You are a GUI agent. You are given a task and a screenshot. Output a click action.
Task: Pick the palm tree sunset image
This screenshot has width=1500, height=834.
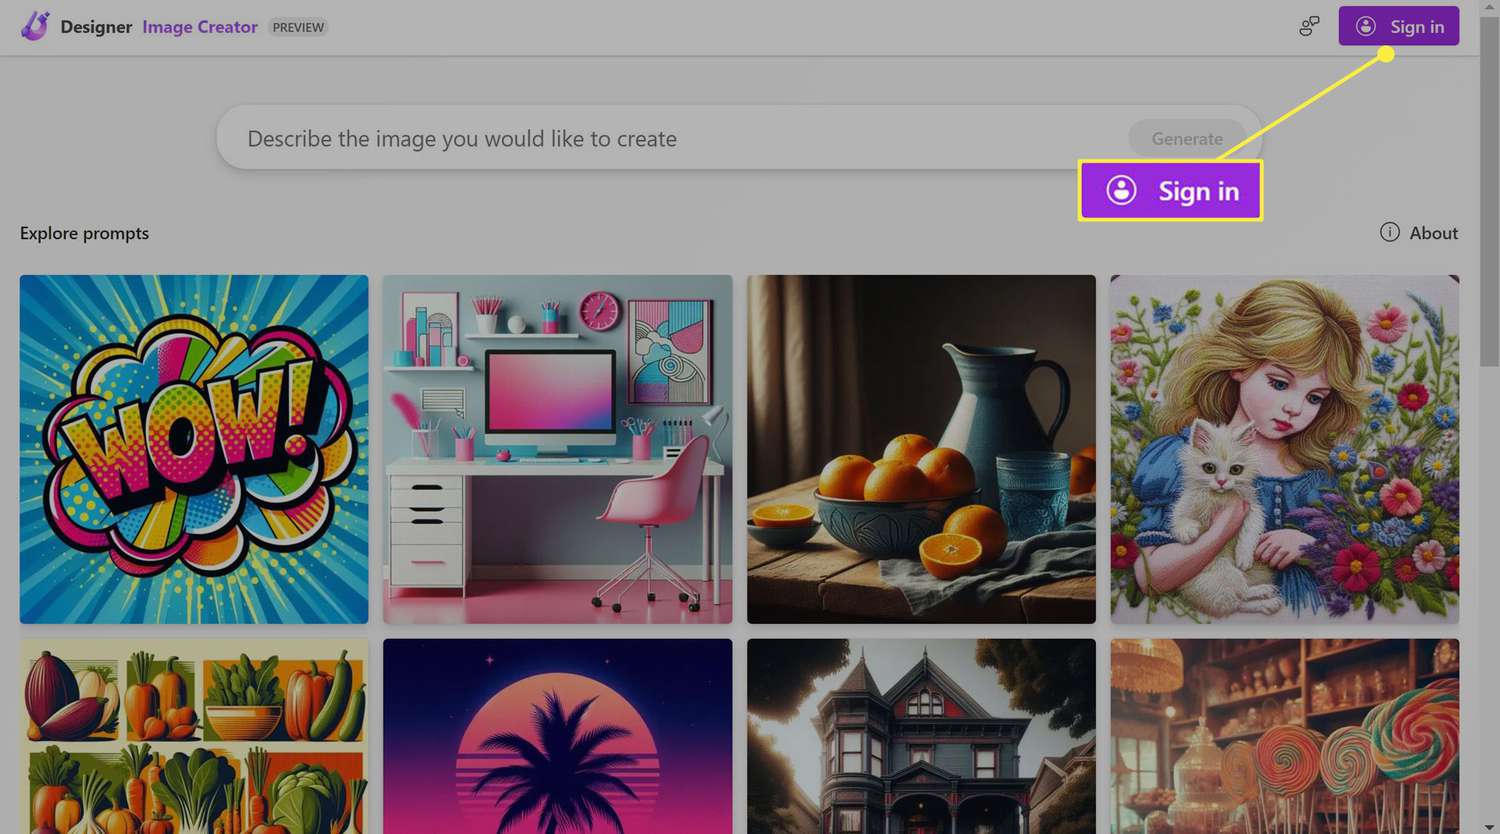(557, 736)
